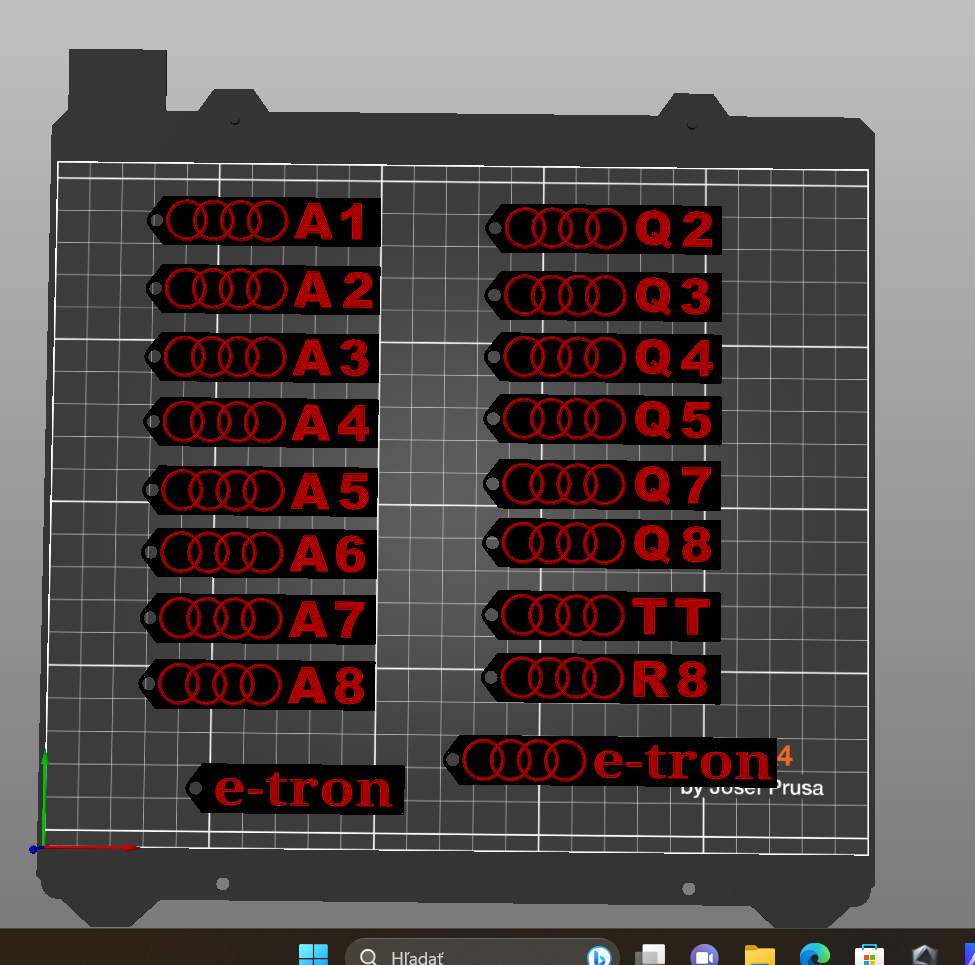Select the R8 keychain model
Image resolution: width=975 pixels, height=965 pixels.
[603, 679]
